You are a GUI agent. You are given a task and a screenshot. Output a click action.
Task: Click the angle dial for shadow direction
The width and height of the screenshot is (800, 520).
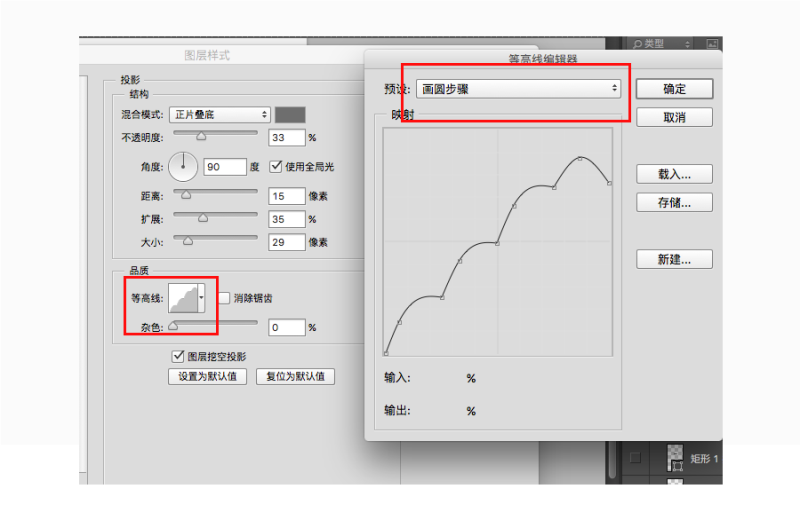click(184, 166)
